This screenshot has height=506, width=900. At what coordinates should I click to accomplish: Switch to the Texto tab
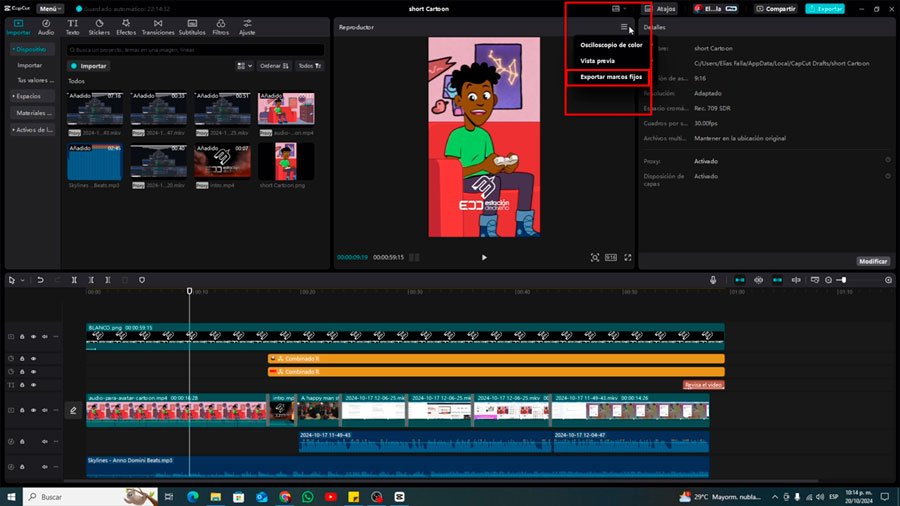[72, 27]
